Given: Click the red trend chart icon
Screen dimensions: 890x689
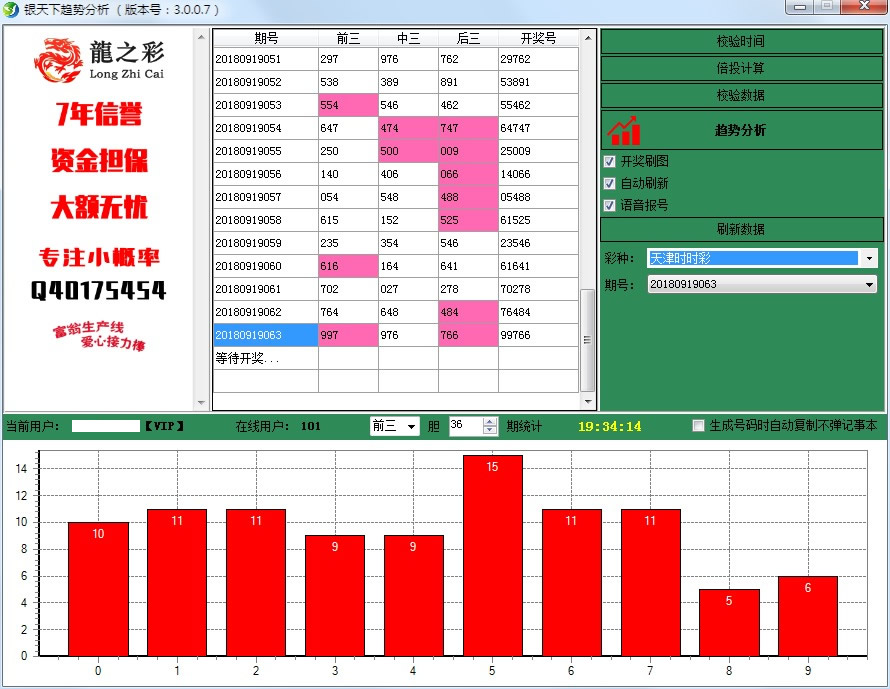Looking at the screenshot, I should pos(624,130).
